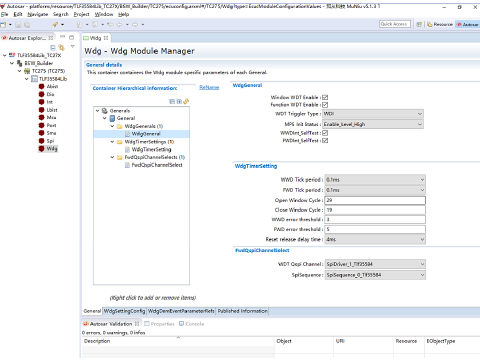Close the Autosar Explorer view tab
This screenshot has width=480, height=360.
[51, 38]
